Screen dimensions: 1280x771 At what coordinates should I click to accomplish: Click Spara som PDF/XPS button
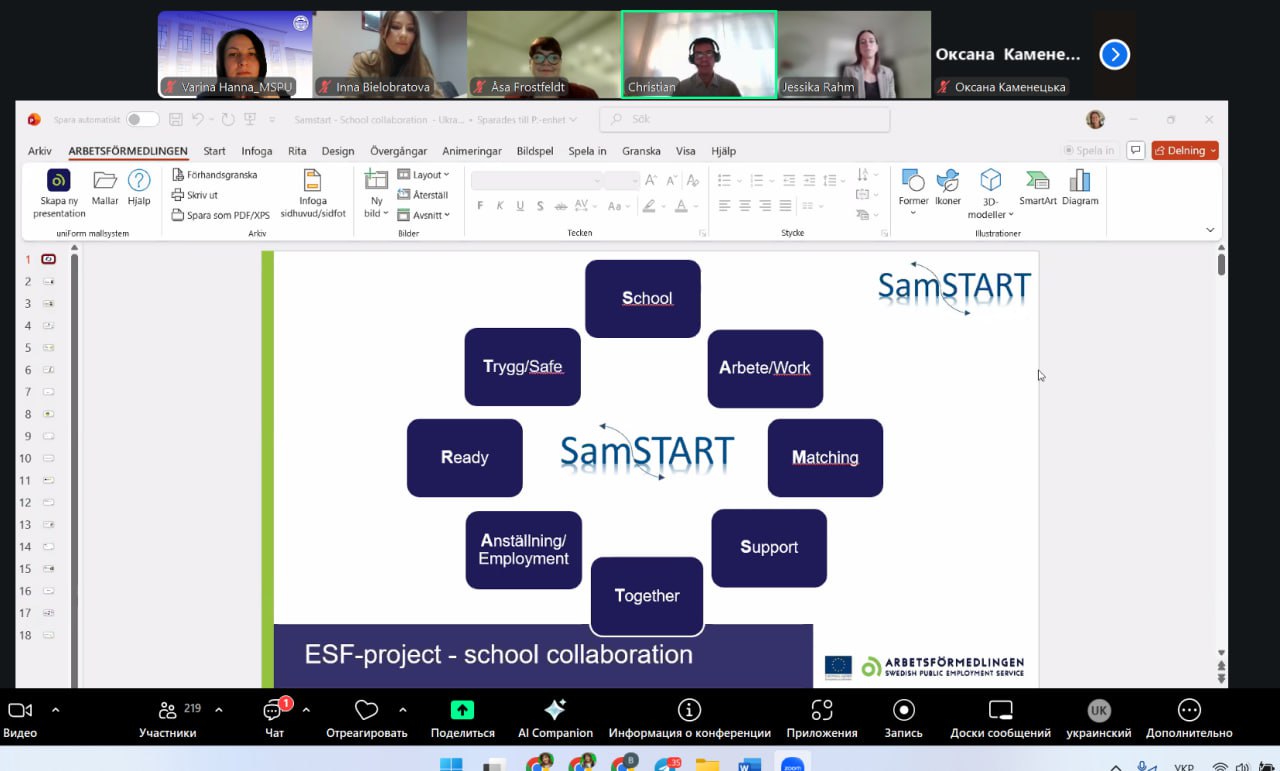coord(220,215)
